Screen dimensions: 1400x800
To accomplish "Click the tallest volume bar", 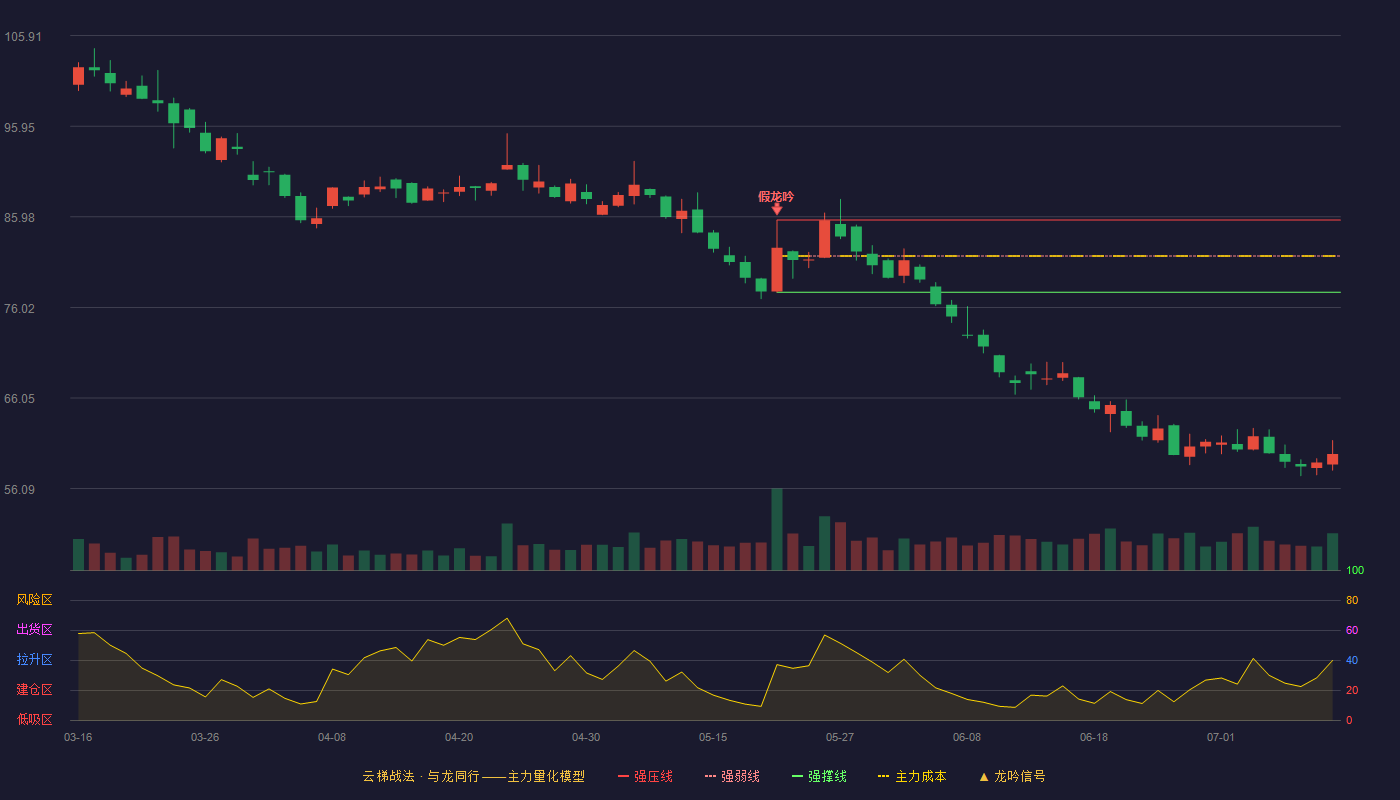I will 777,529.
